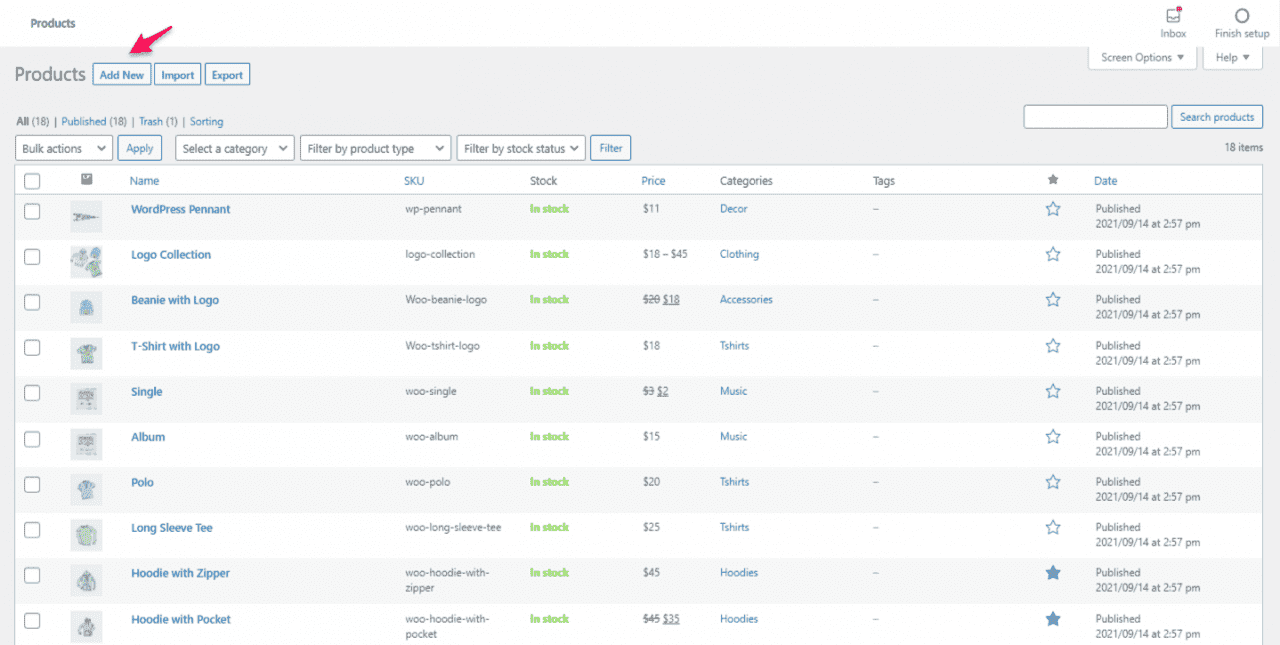The width and height of the screenshot is (1280, 645).
Task: Toggle featured star for T-Shirt with Logo
Action: pos(1053,345)
